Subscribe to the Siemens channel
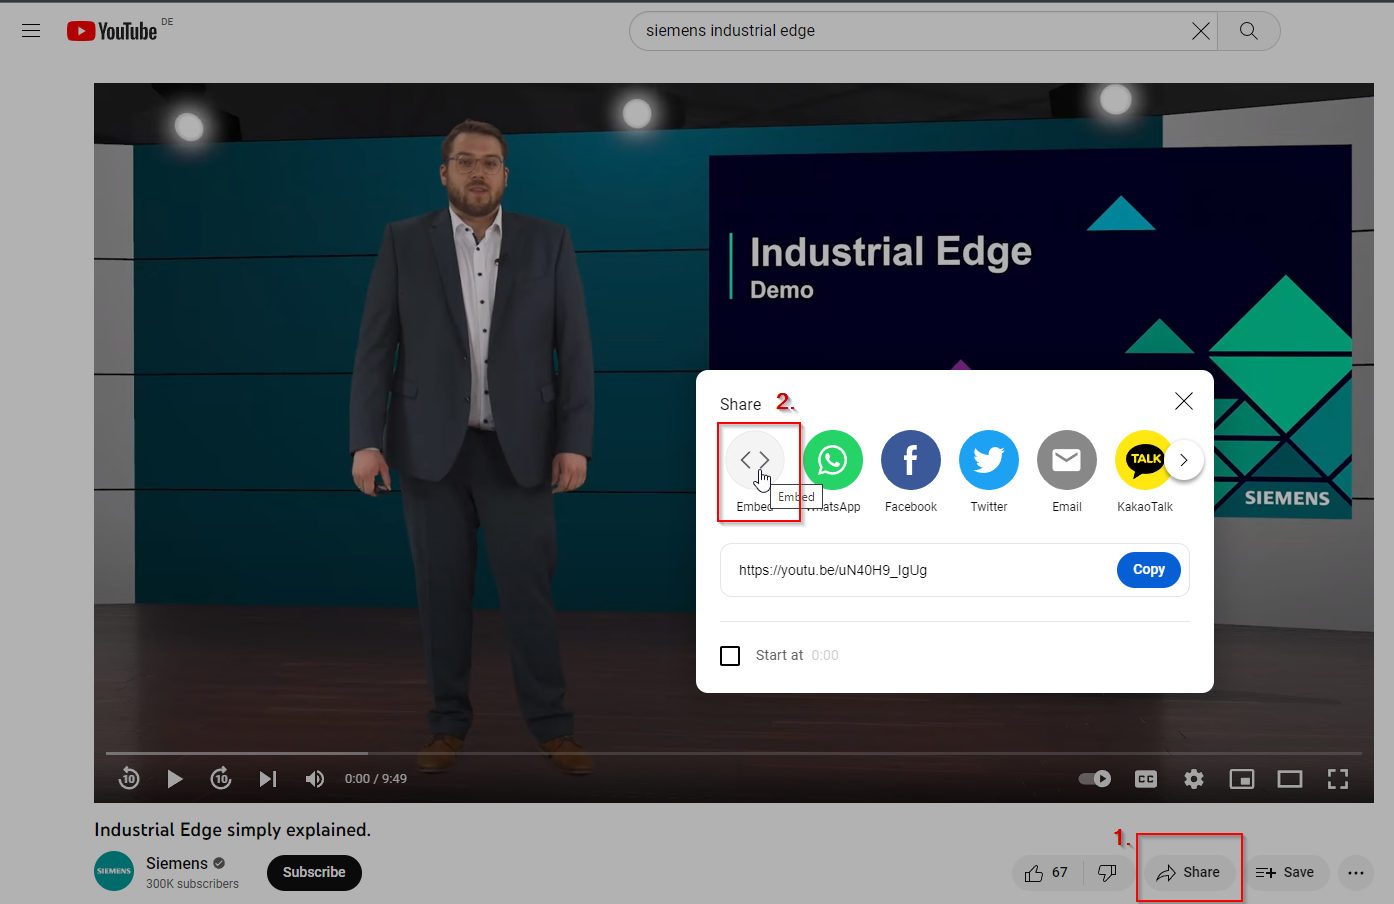 pos(314,872)
